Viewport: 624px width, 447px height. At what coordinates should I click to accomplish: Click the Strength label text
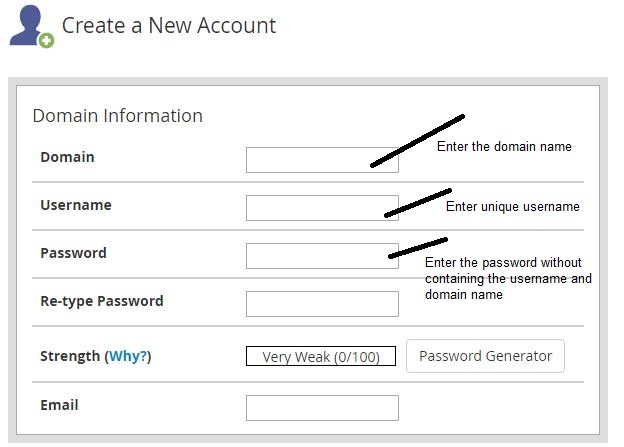coord(70,356)
